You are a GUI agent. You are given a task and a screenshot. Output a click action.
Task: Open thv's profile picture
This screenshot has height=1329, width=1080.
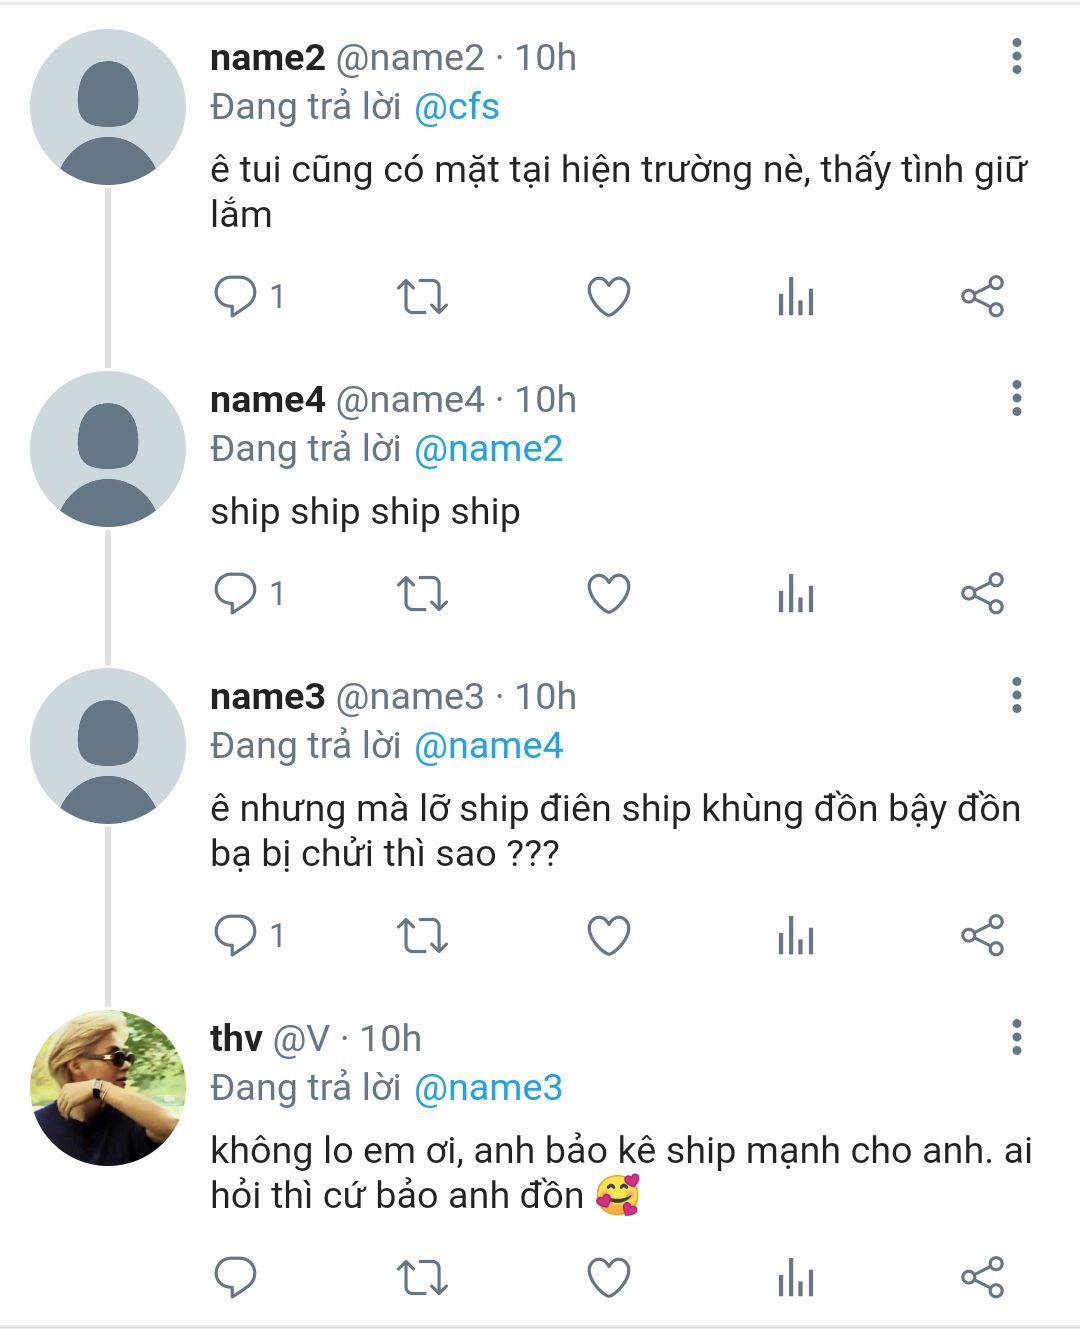click(x=108, y=1088)
